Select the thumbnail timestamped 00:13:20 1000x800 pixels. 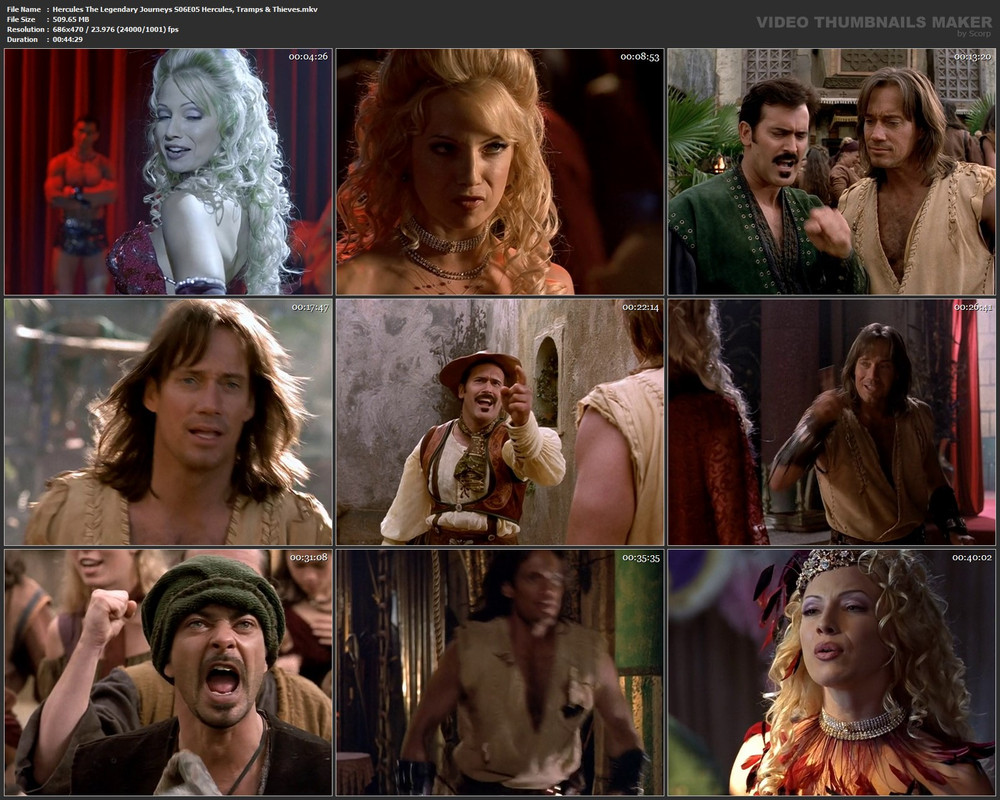point(832,172)
